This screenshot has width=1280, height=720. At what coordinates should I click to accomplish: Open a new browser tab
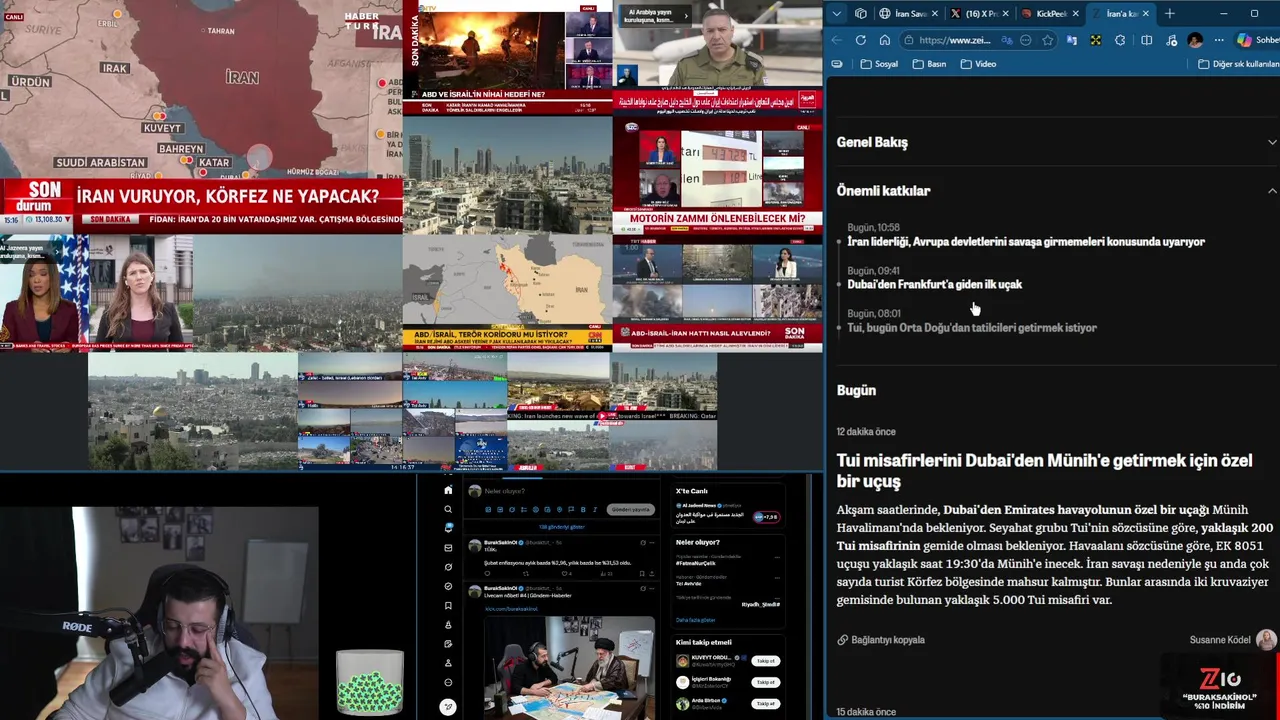click(x=1169, y=13)
